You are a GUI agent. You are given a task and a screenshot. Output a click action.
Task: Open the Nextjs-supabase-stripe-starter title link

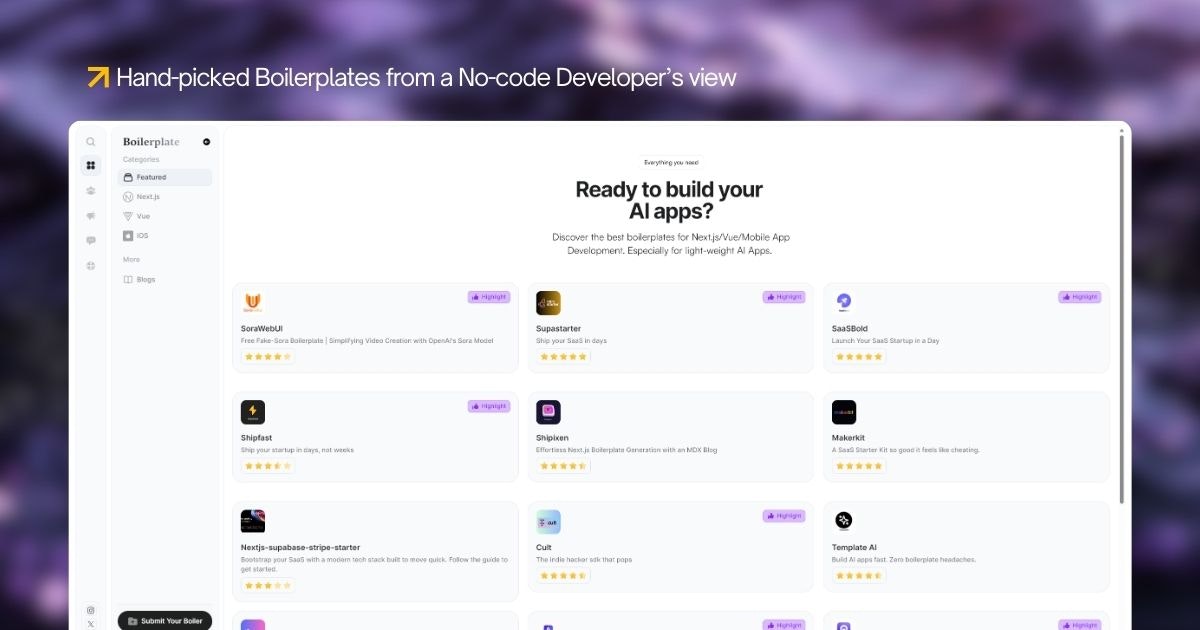pyautogui.click(x=300, y=547)
